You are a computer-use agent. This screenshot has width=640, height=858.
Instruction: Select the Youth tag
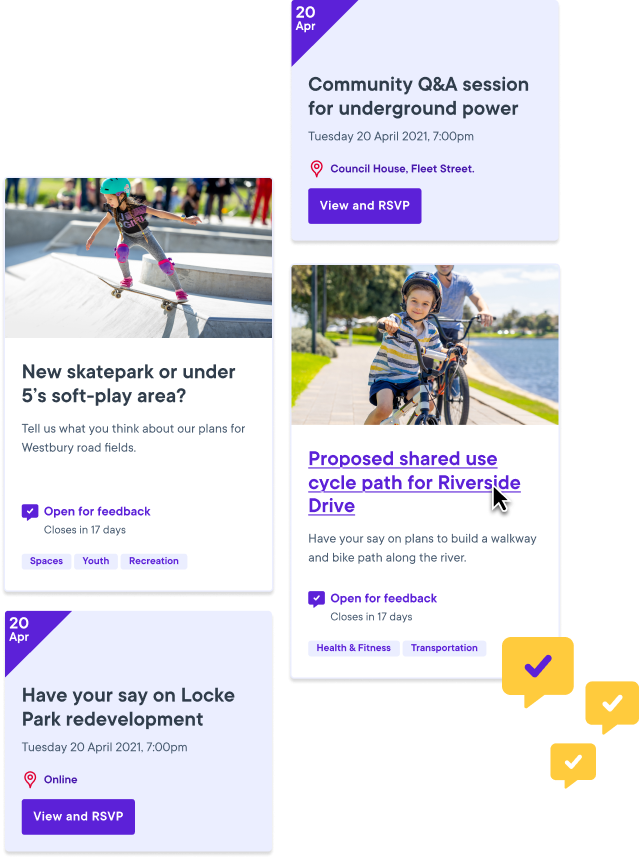coord(96,561)
